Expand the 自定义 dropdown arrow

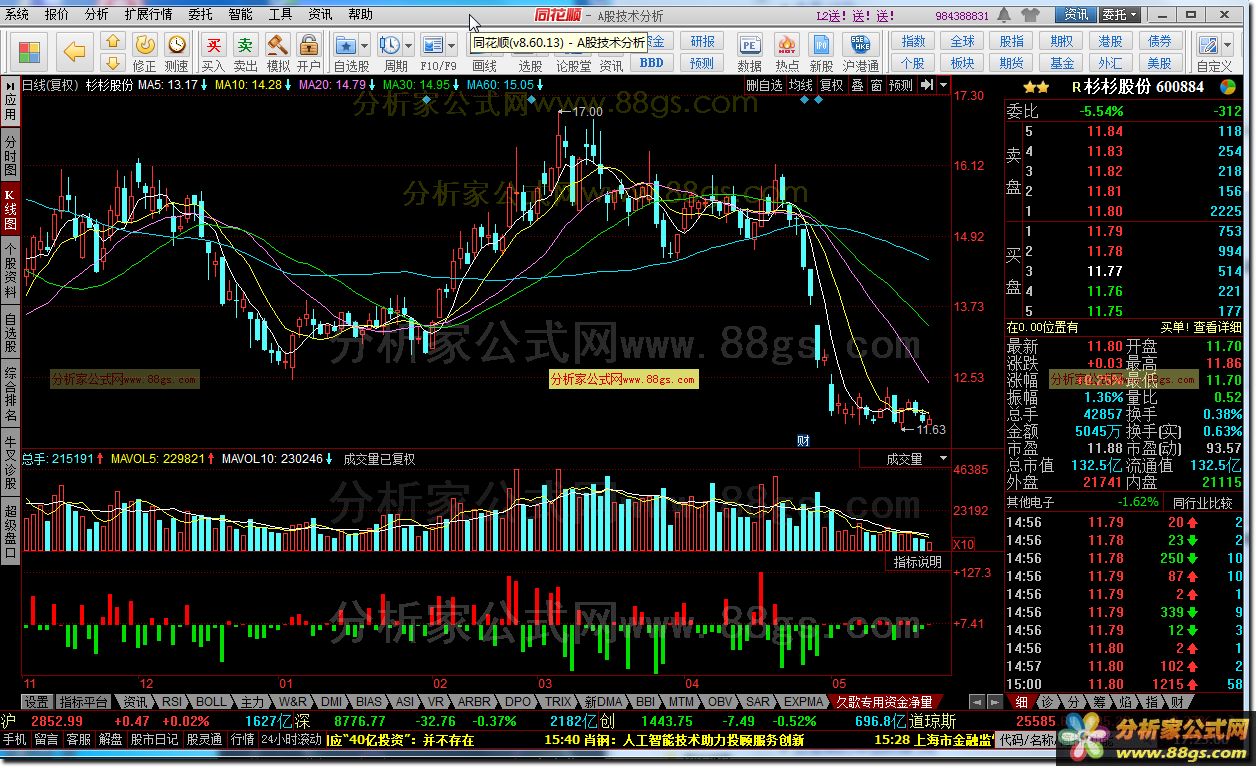(1227, 46)
